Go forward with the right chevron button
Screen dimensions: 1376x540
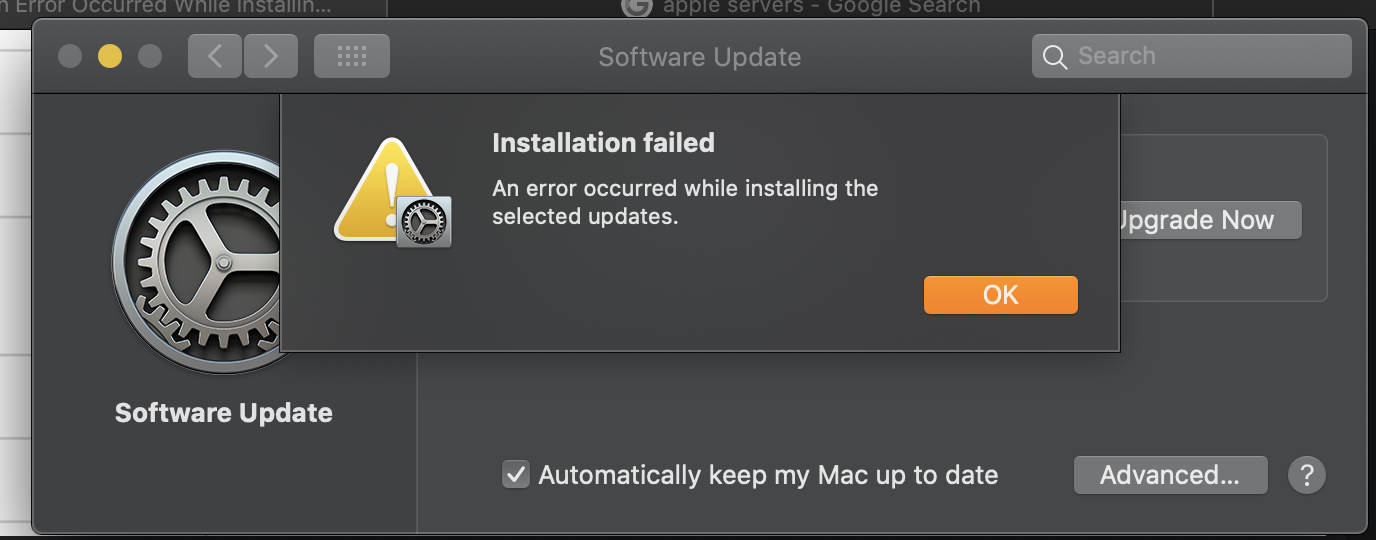tap(270, 56)
